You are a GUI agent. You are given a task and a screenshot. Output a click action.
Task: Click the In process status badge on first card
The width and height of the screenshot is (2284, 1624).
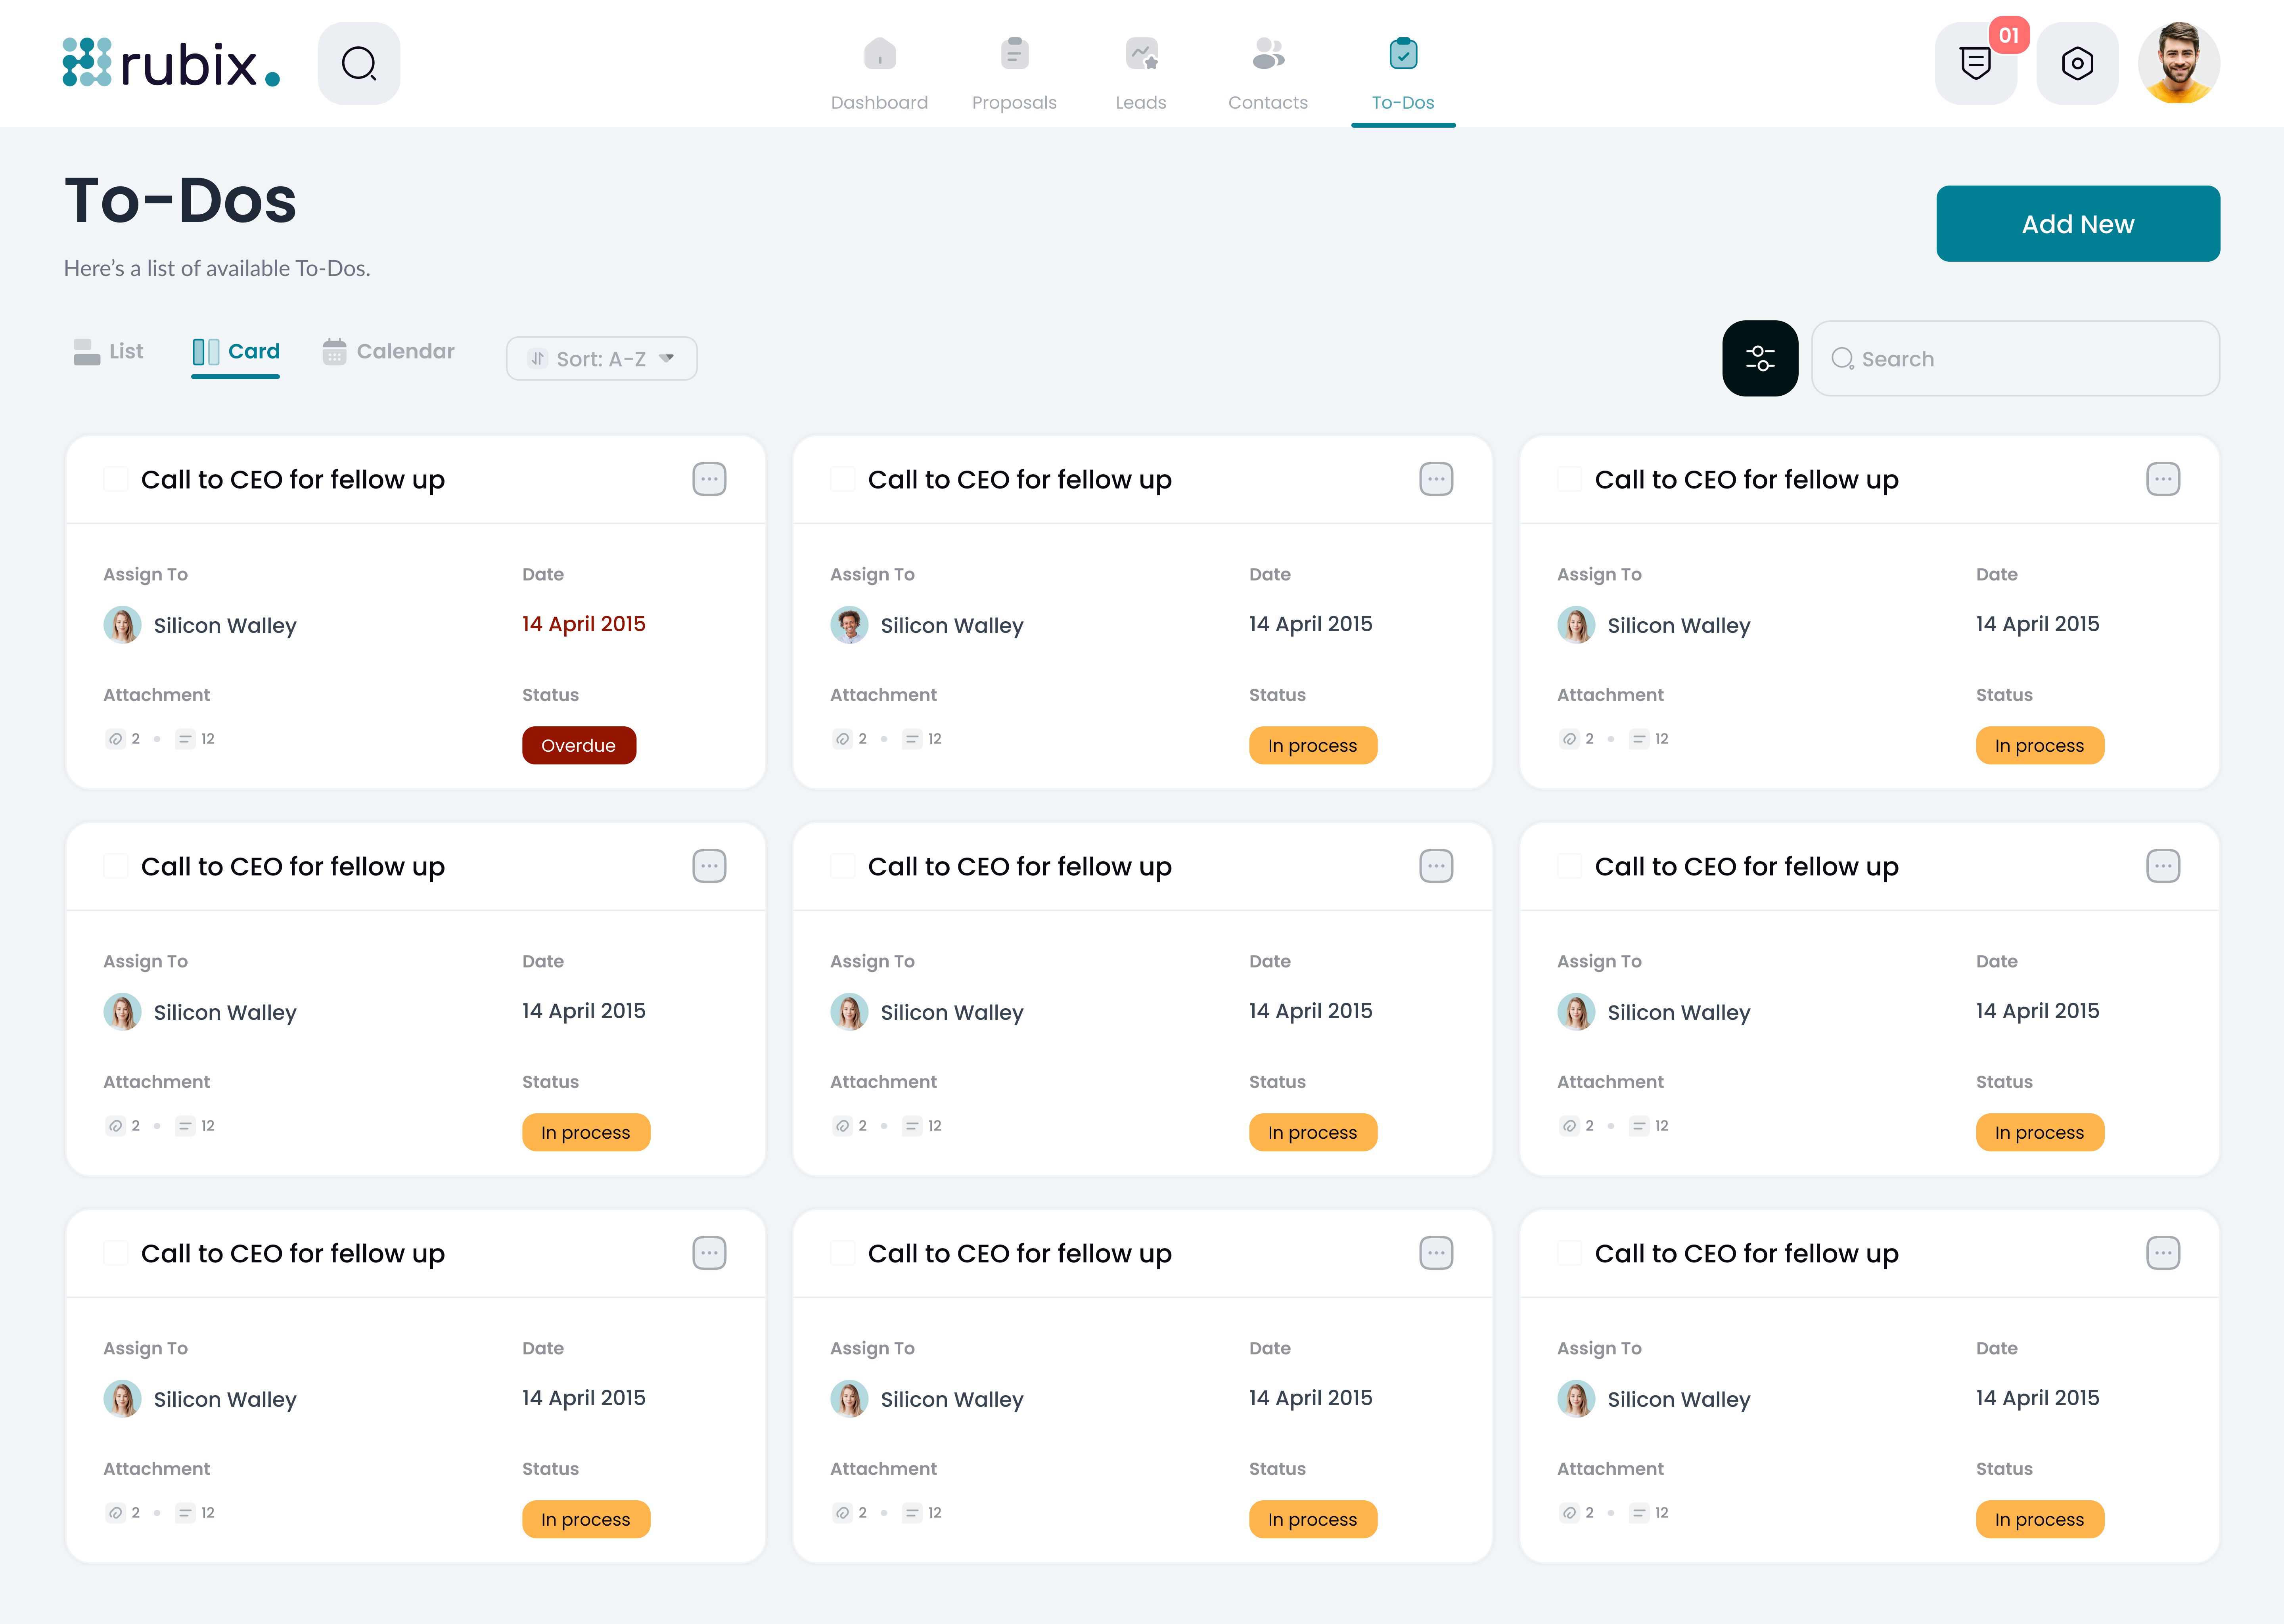point(1313,745)
